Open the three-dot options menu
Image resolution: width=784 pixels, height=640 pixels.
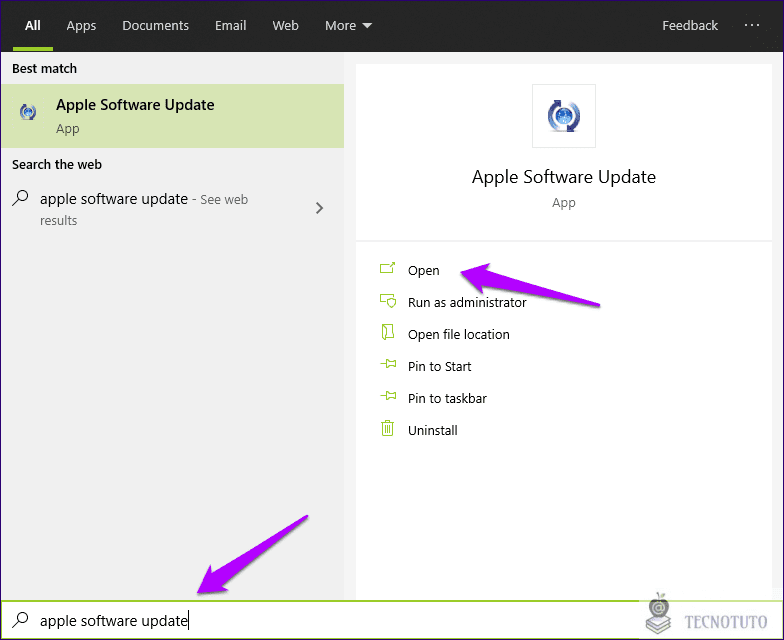click(x=752, y=25)
